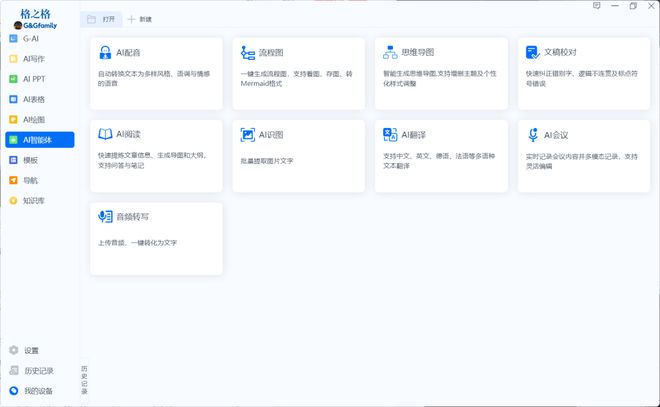Click the feedback icon in title bar
This screenshot has height=407, width=660.
(596, 6)
